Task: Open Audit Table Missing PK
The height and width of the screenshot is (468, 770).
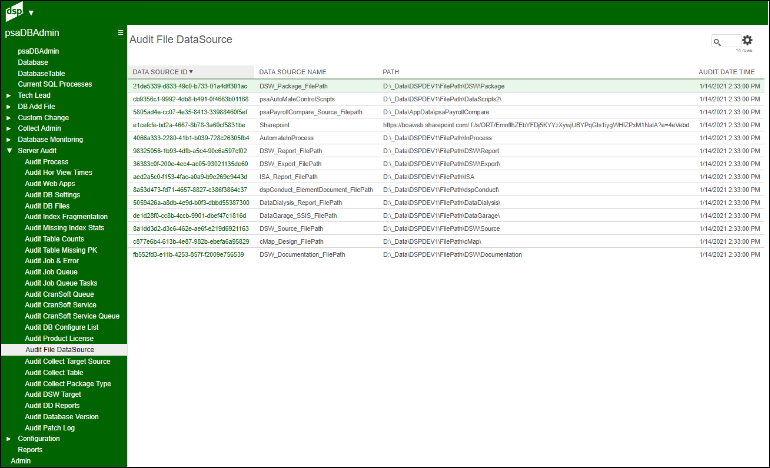Action: click(61, 250)
